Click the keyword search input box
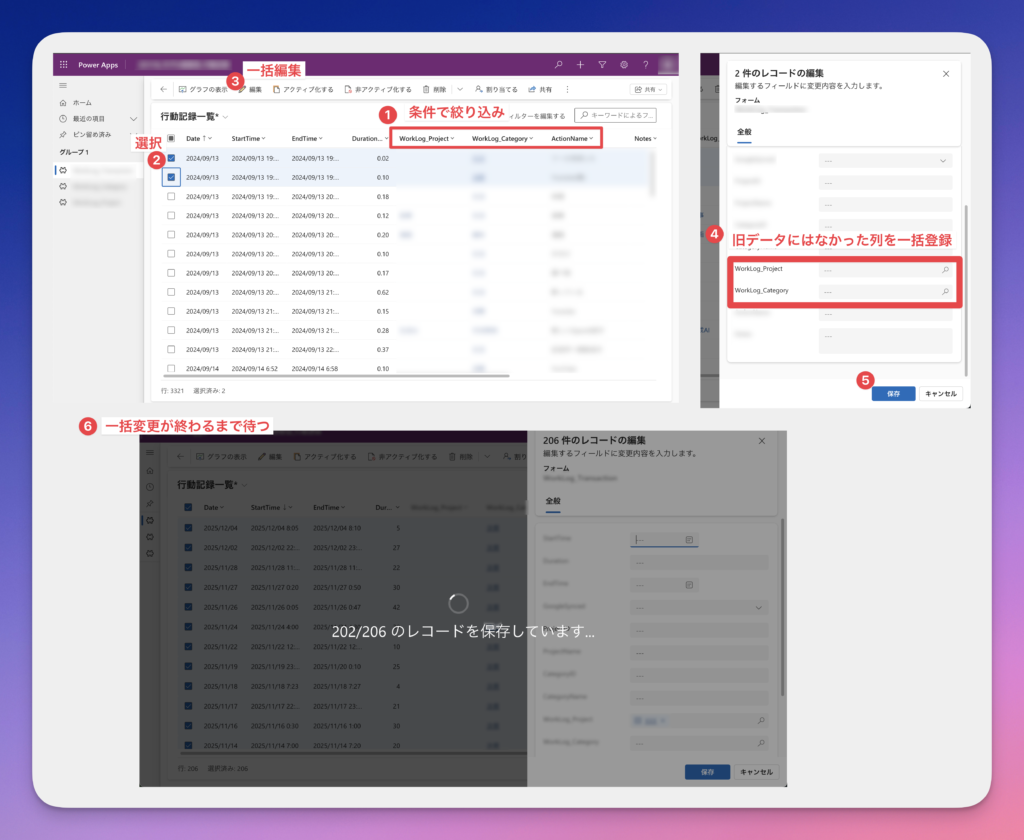Image resolution: width=1024 pixels, height=840 pixels. coord(618,116)
